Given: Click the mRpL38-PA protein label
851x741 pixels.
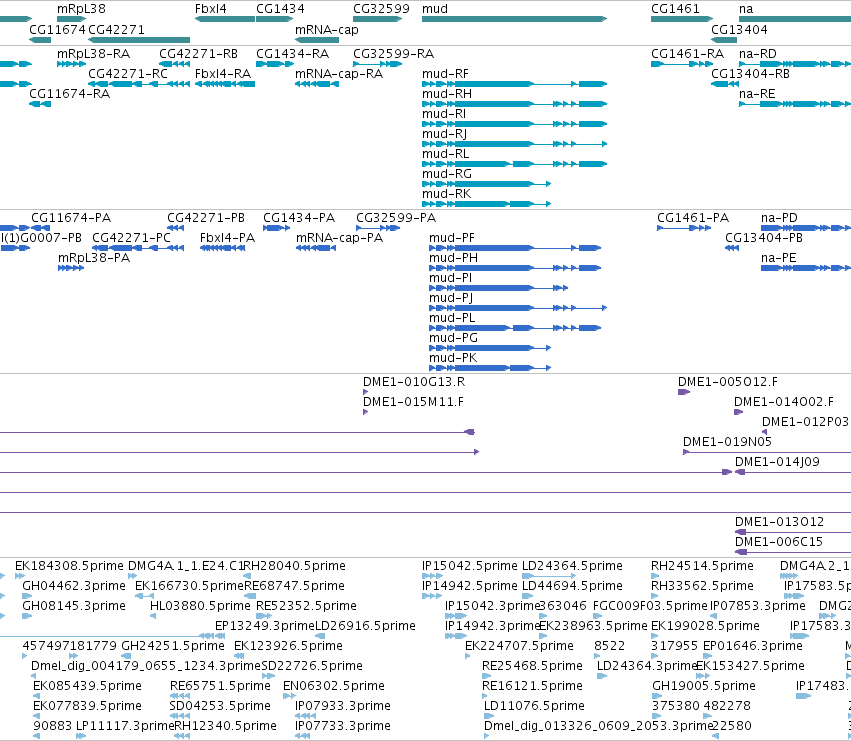Looking at the screenshot, I should (x=94, y=258).
